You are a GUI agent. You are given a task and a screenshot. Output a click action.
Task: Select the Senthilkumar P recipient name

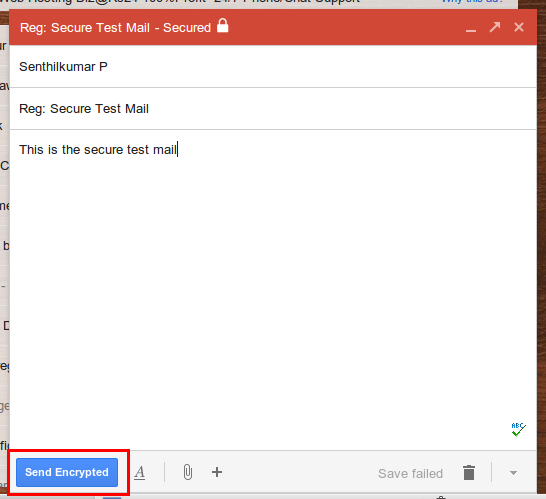[x=63, y=67]
